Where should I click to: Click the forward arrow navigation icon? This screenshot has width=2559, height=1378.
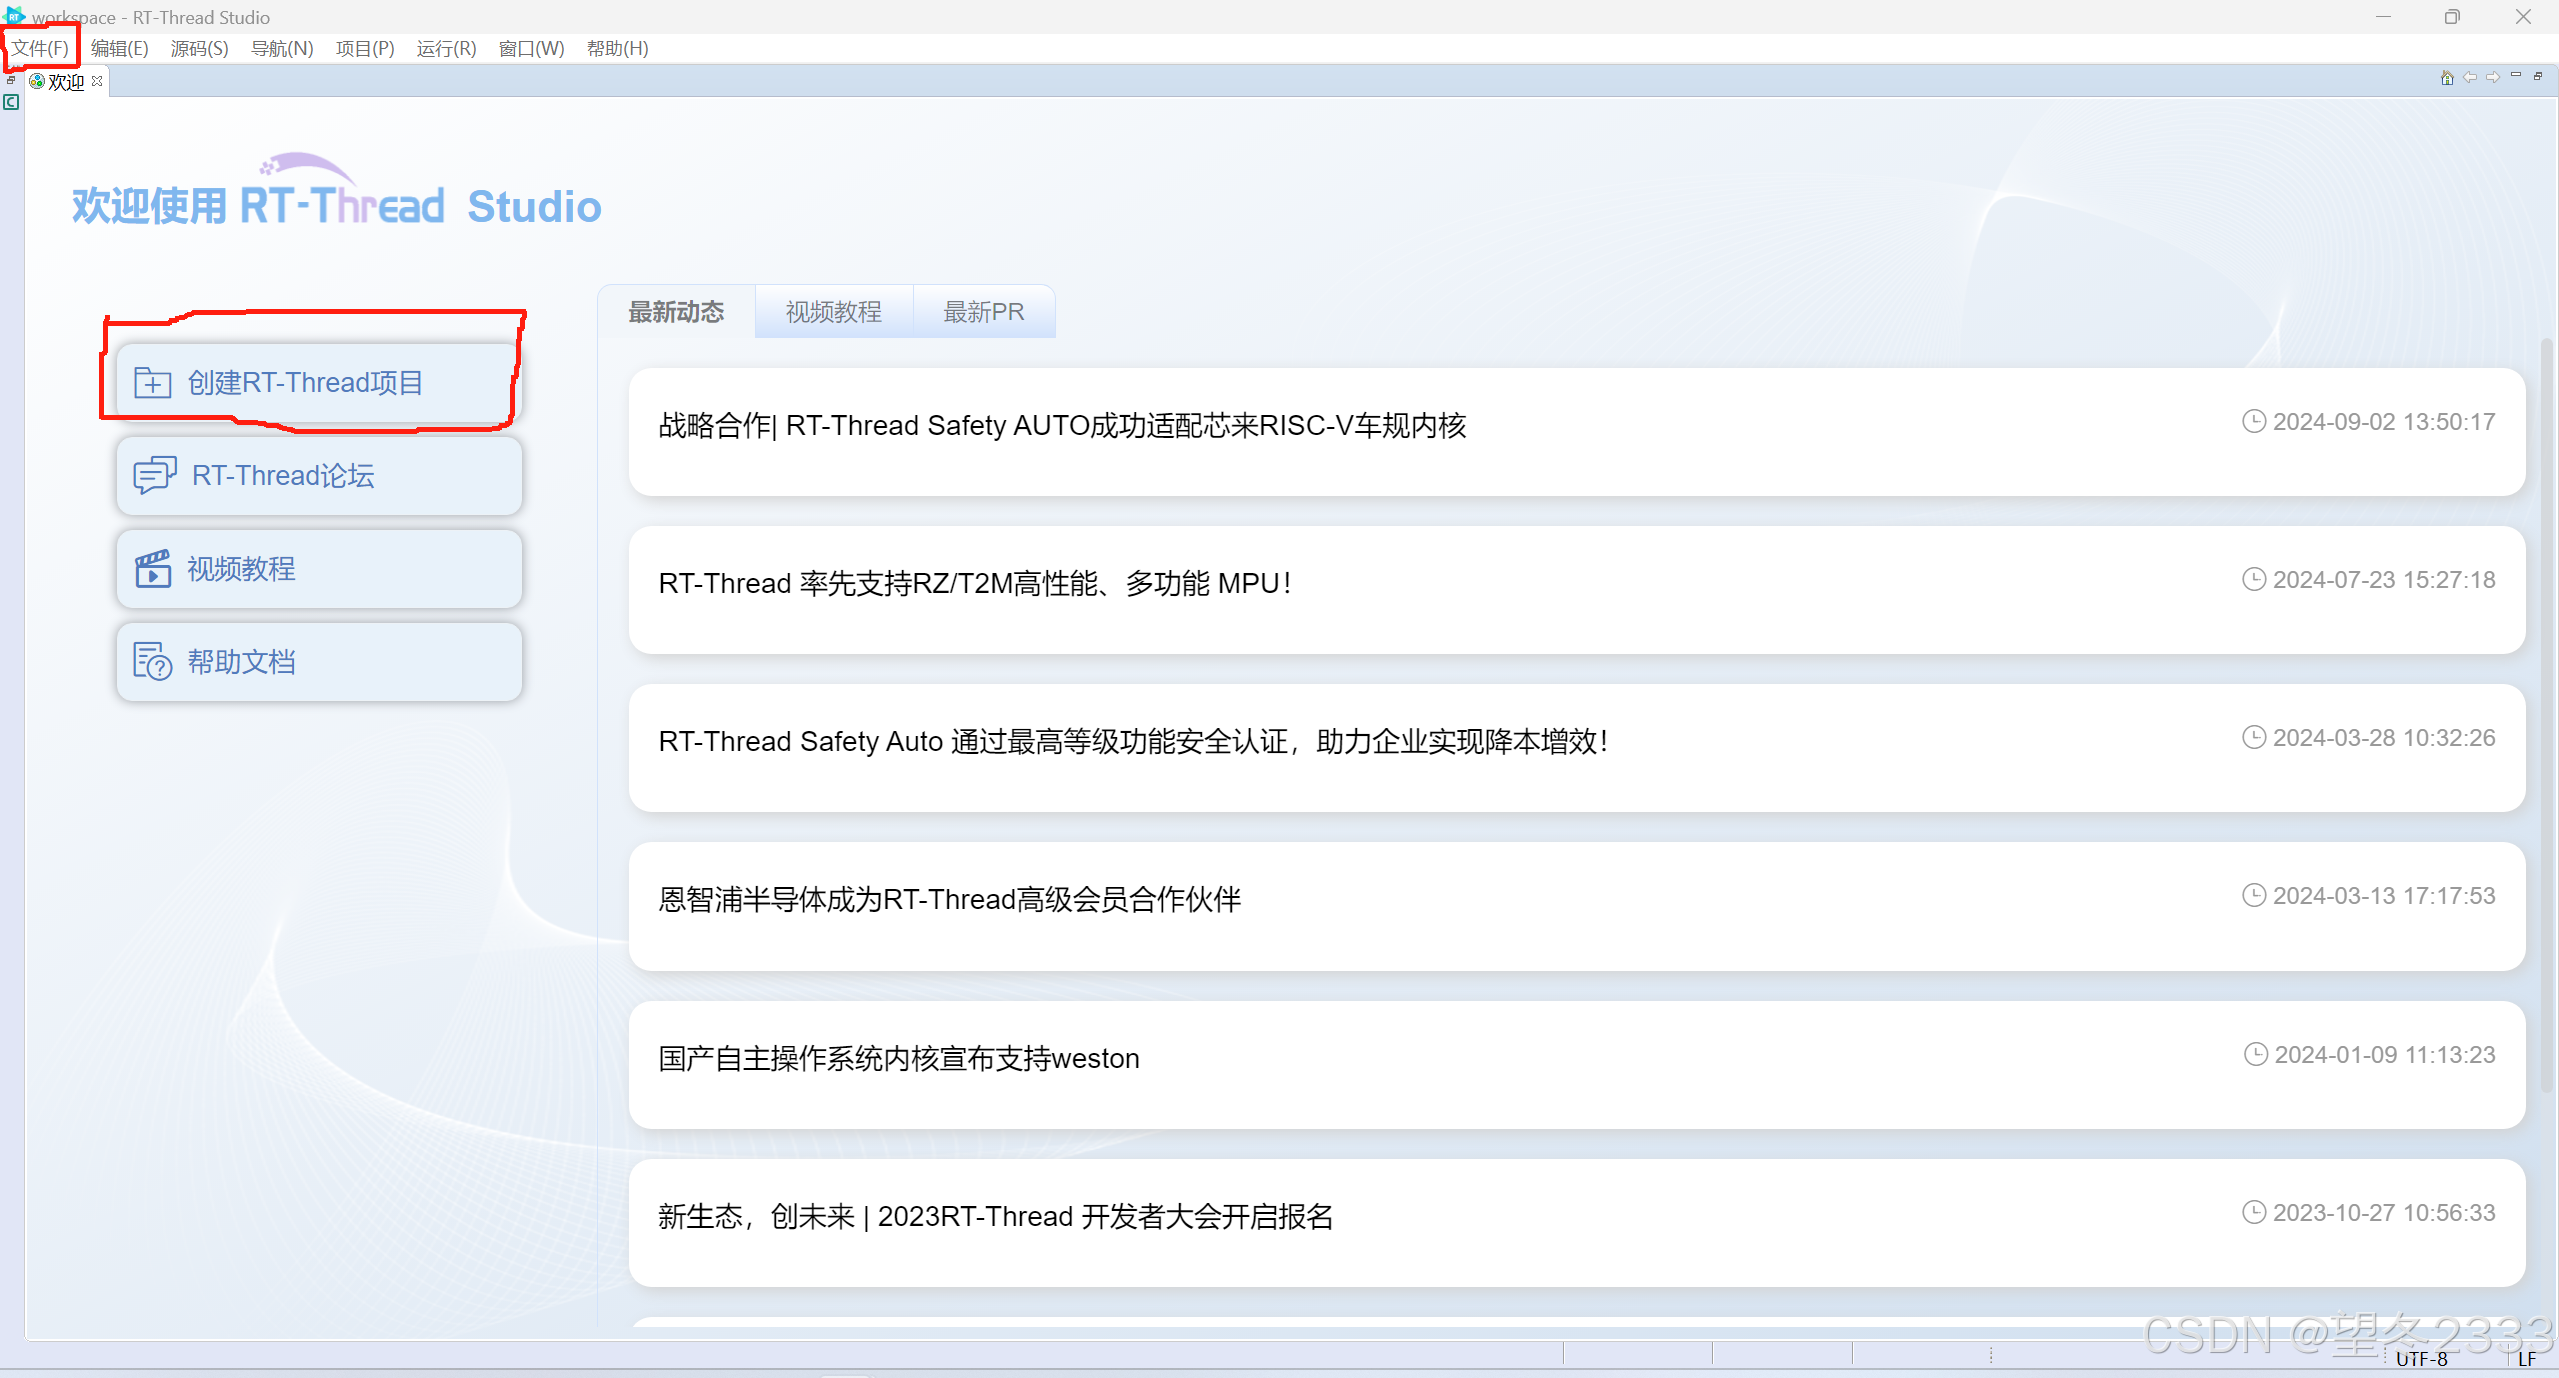pos(2492,78)
